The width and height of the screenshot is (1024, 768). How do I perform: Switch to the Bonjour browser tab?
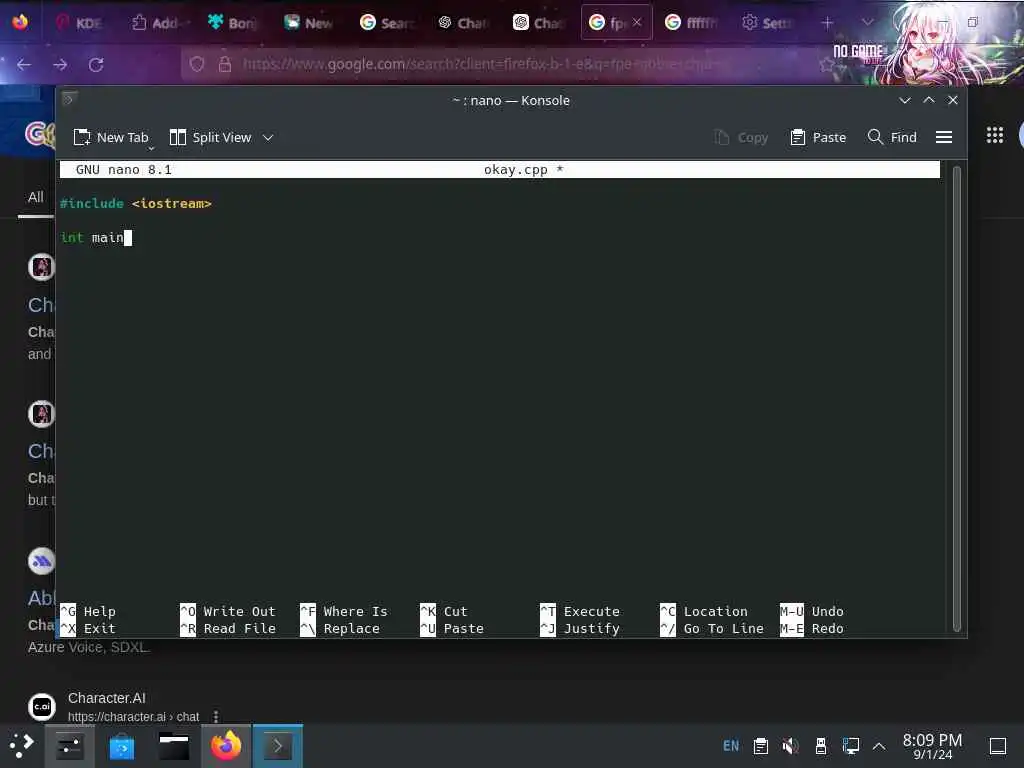(232, 23)
